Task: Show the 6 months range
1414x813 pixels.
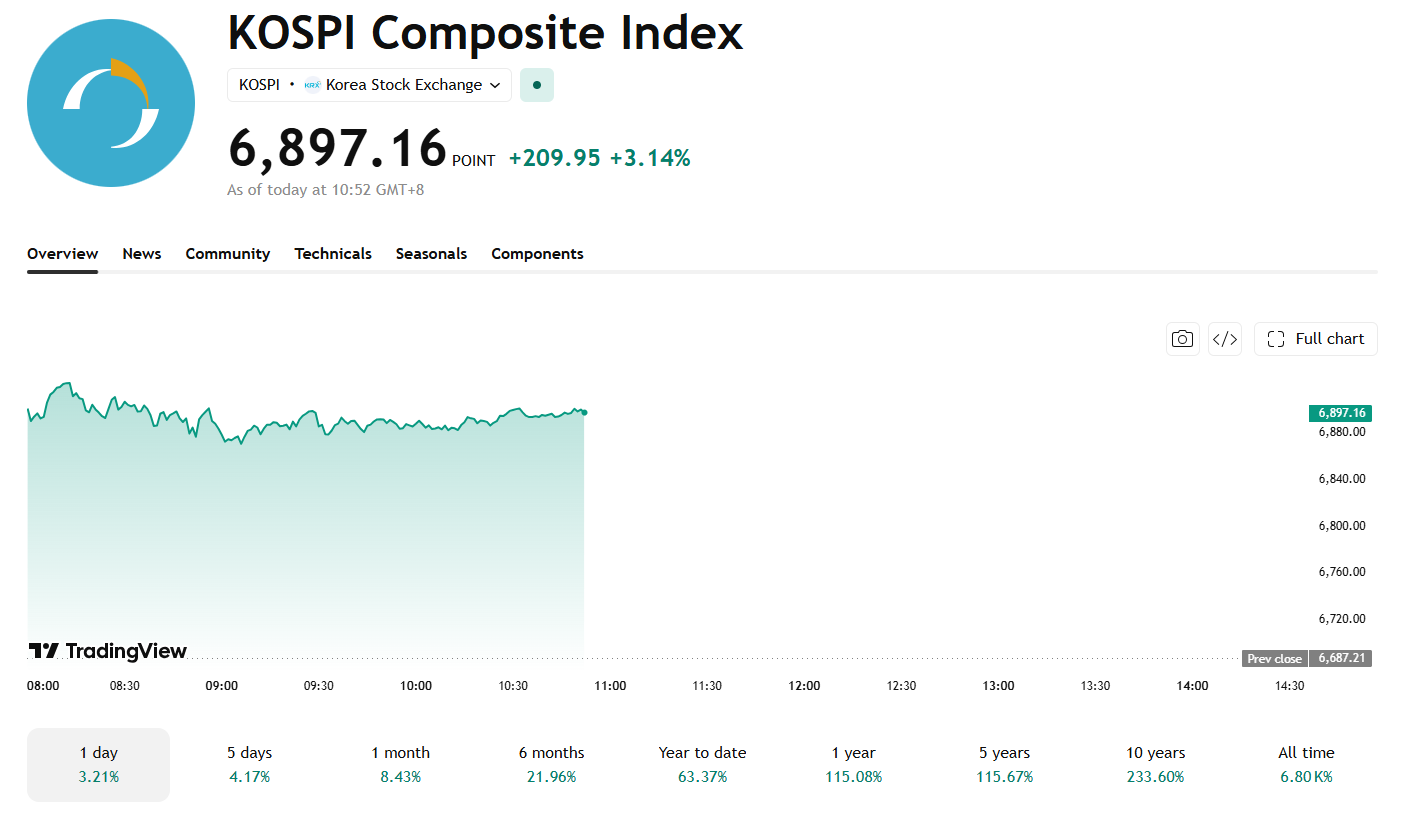Action: [x=552, y=765]
